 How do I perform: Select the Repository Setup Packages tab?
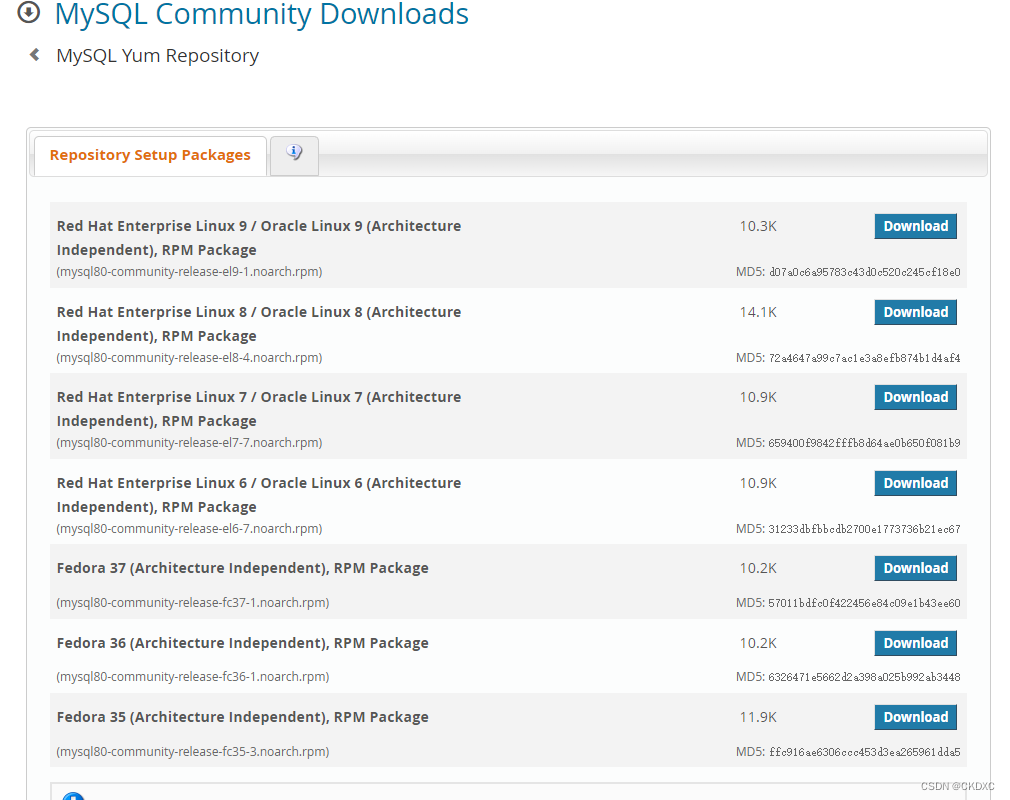click(150, 155)
